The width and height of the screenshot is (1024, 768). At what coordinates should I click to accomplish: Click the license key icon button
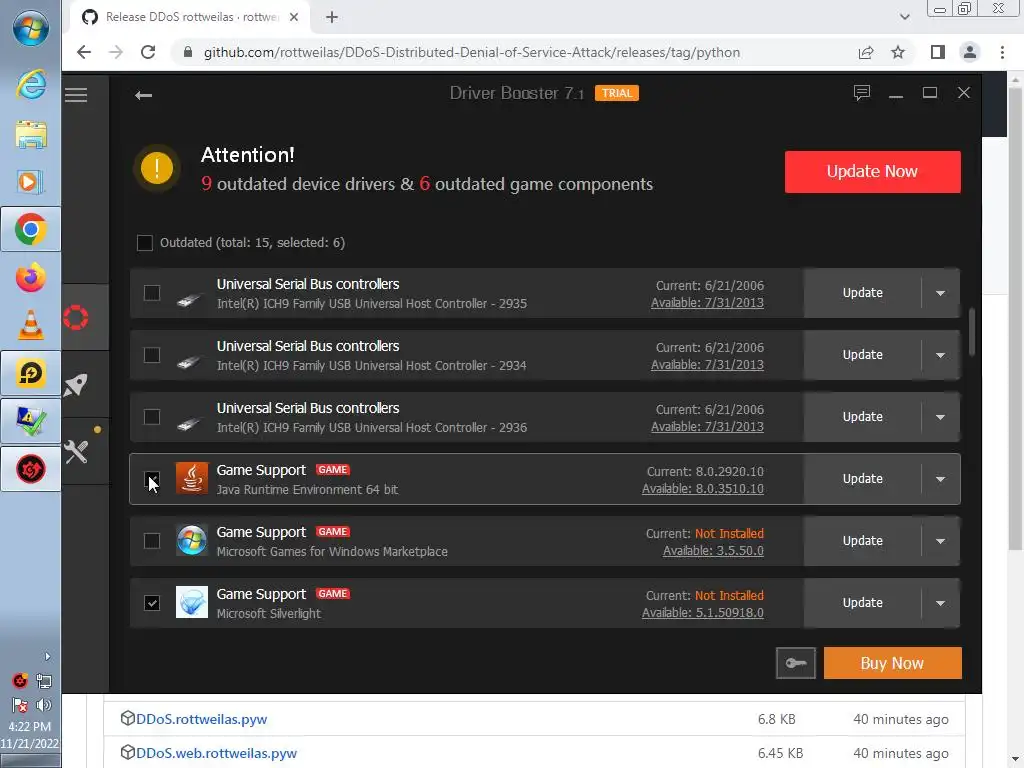[796, 663]
